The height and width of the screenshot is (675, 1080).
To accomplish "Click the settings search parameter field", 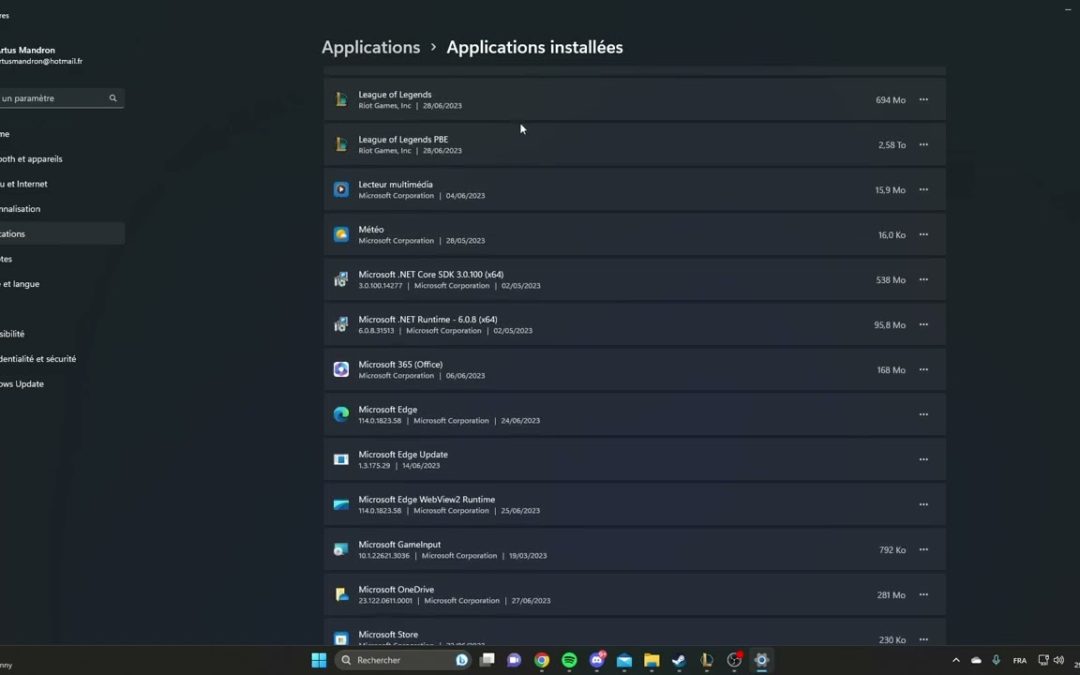I will point(61,98).
